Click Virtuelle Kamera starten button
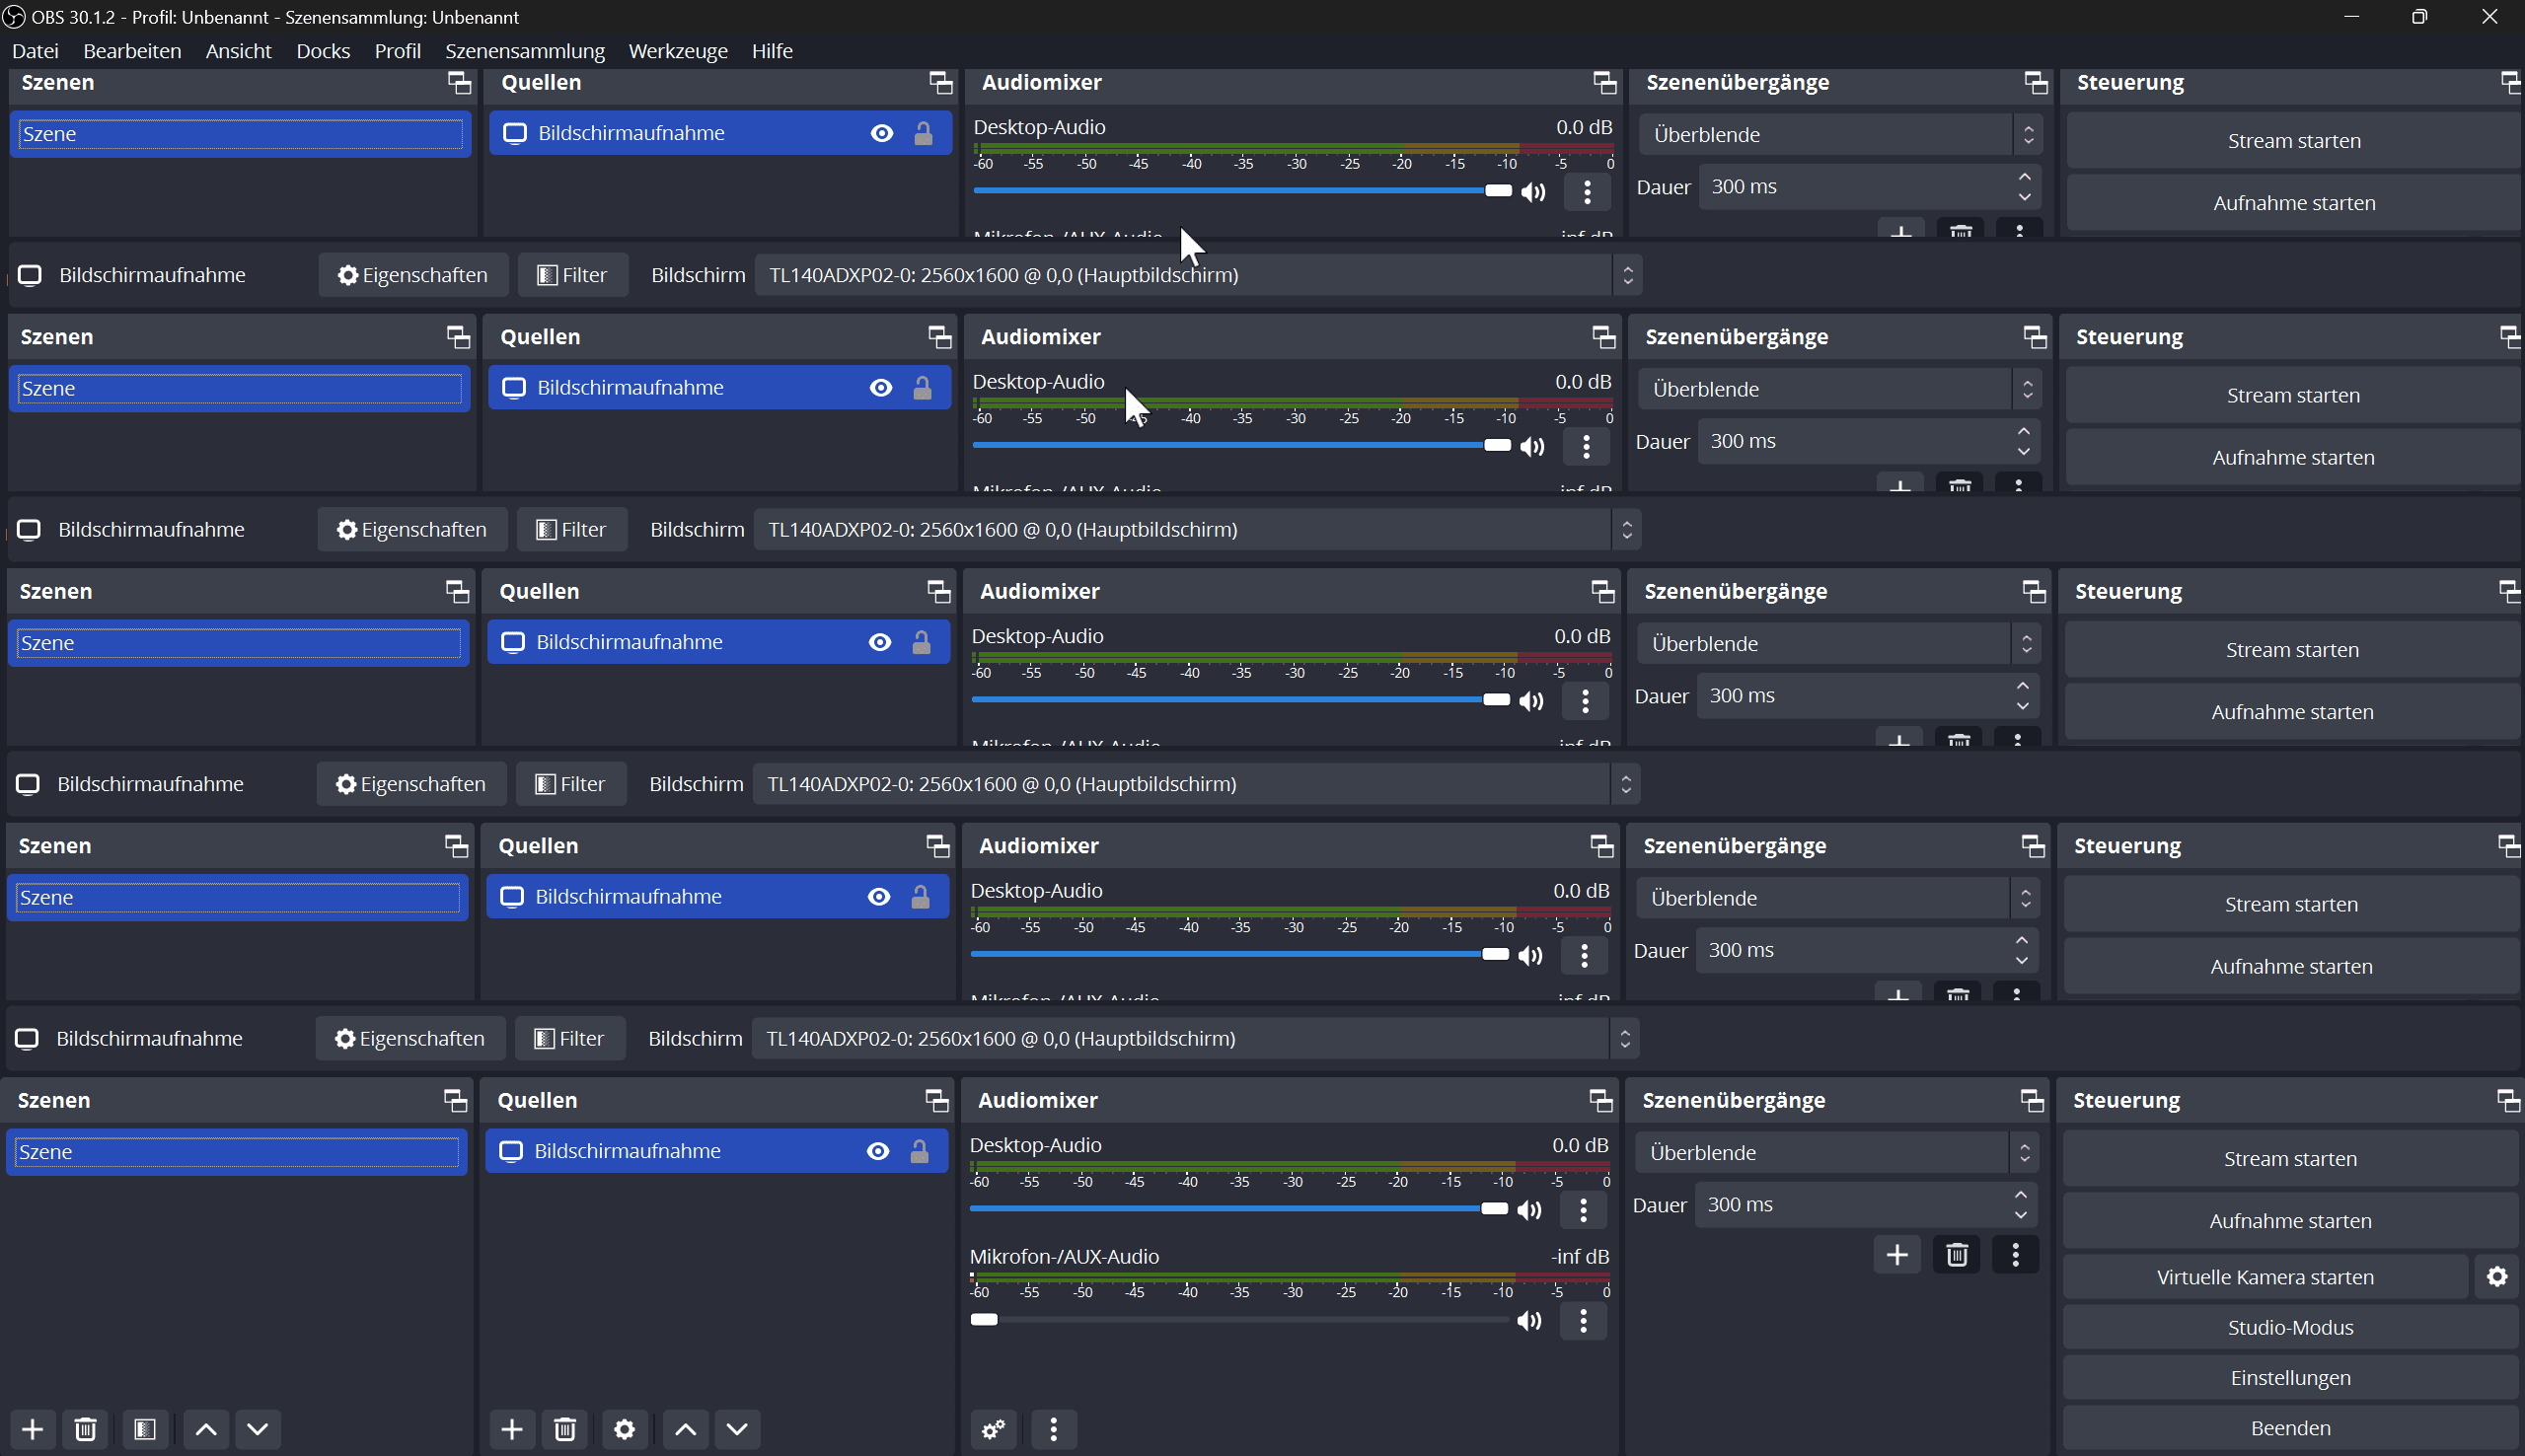 pos(2264,1277)
